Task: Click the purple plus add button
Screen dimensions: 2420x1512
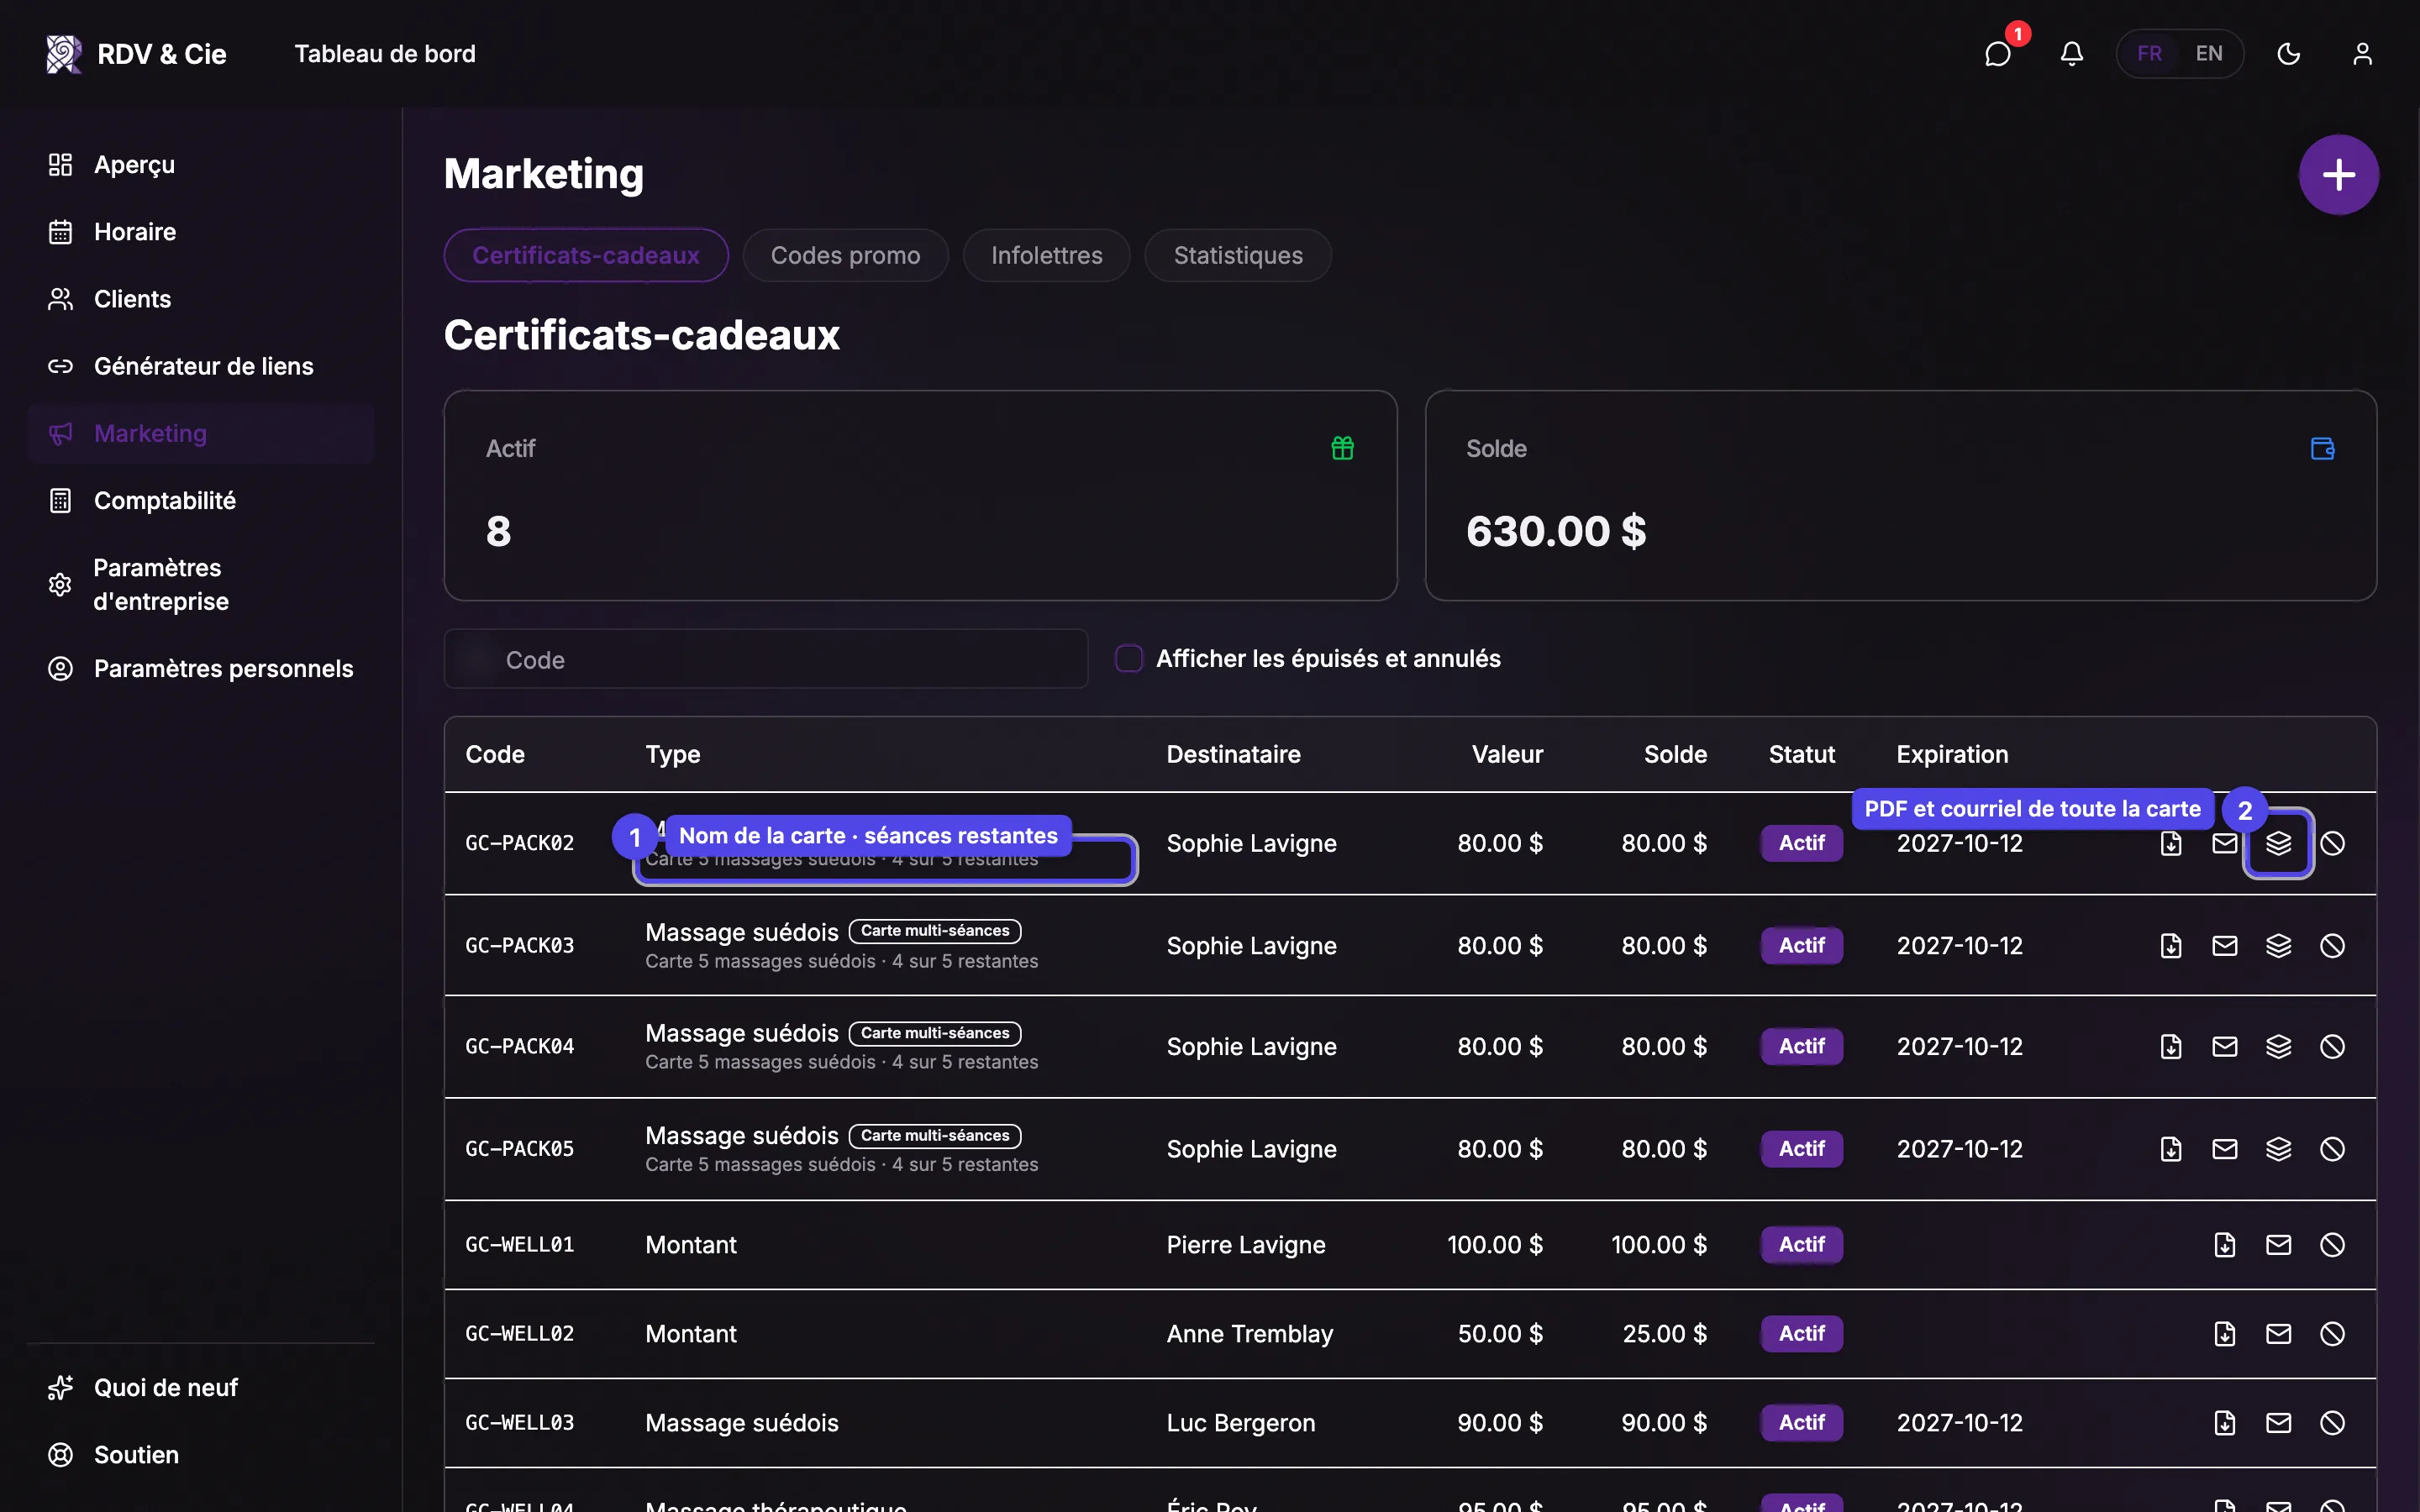Action: click(2338, 175)
